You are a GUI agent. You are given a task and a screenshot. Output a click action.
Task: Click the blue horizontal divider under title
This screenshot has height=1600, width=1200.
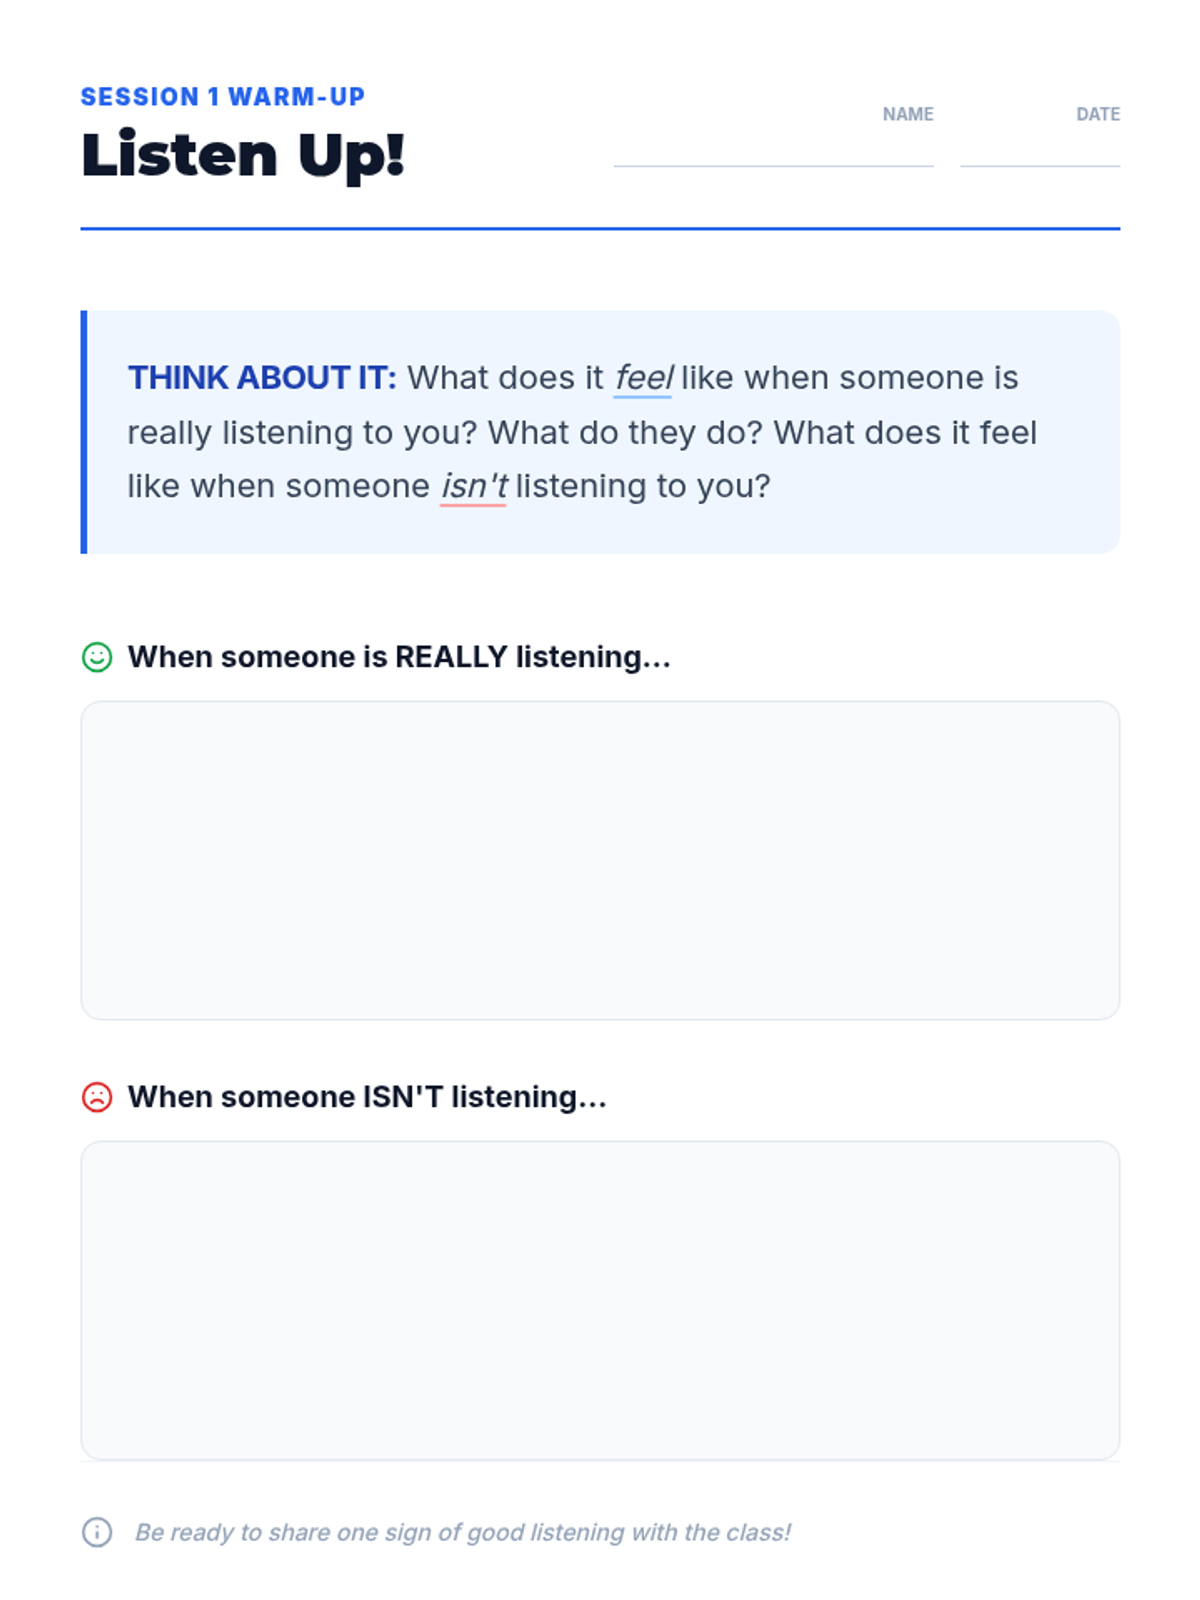(x=600, y=229)
